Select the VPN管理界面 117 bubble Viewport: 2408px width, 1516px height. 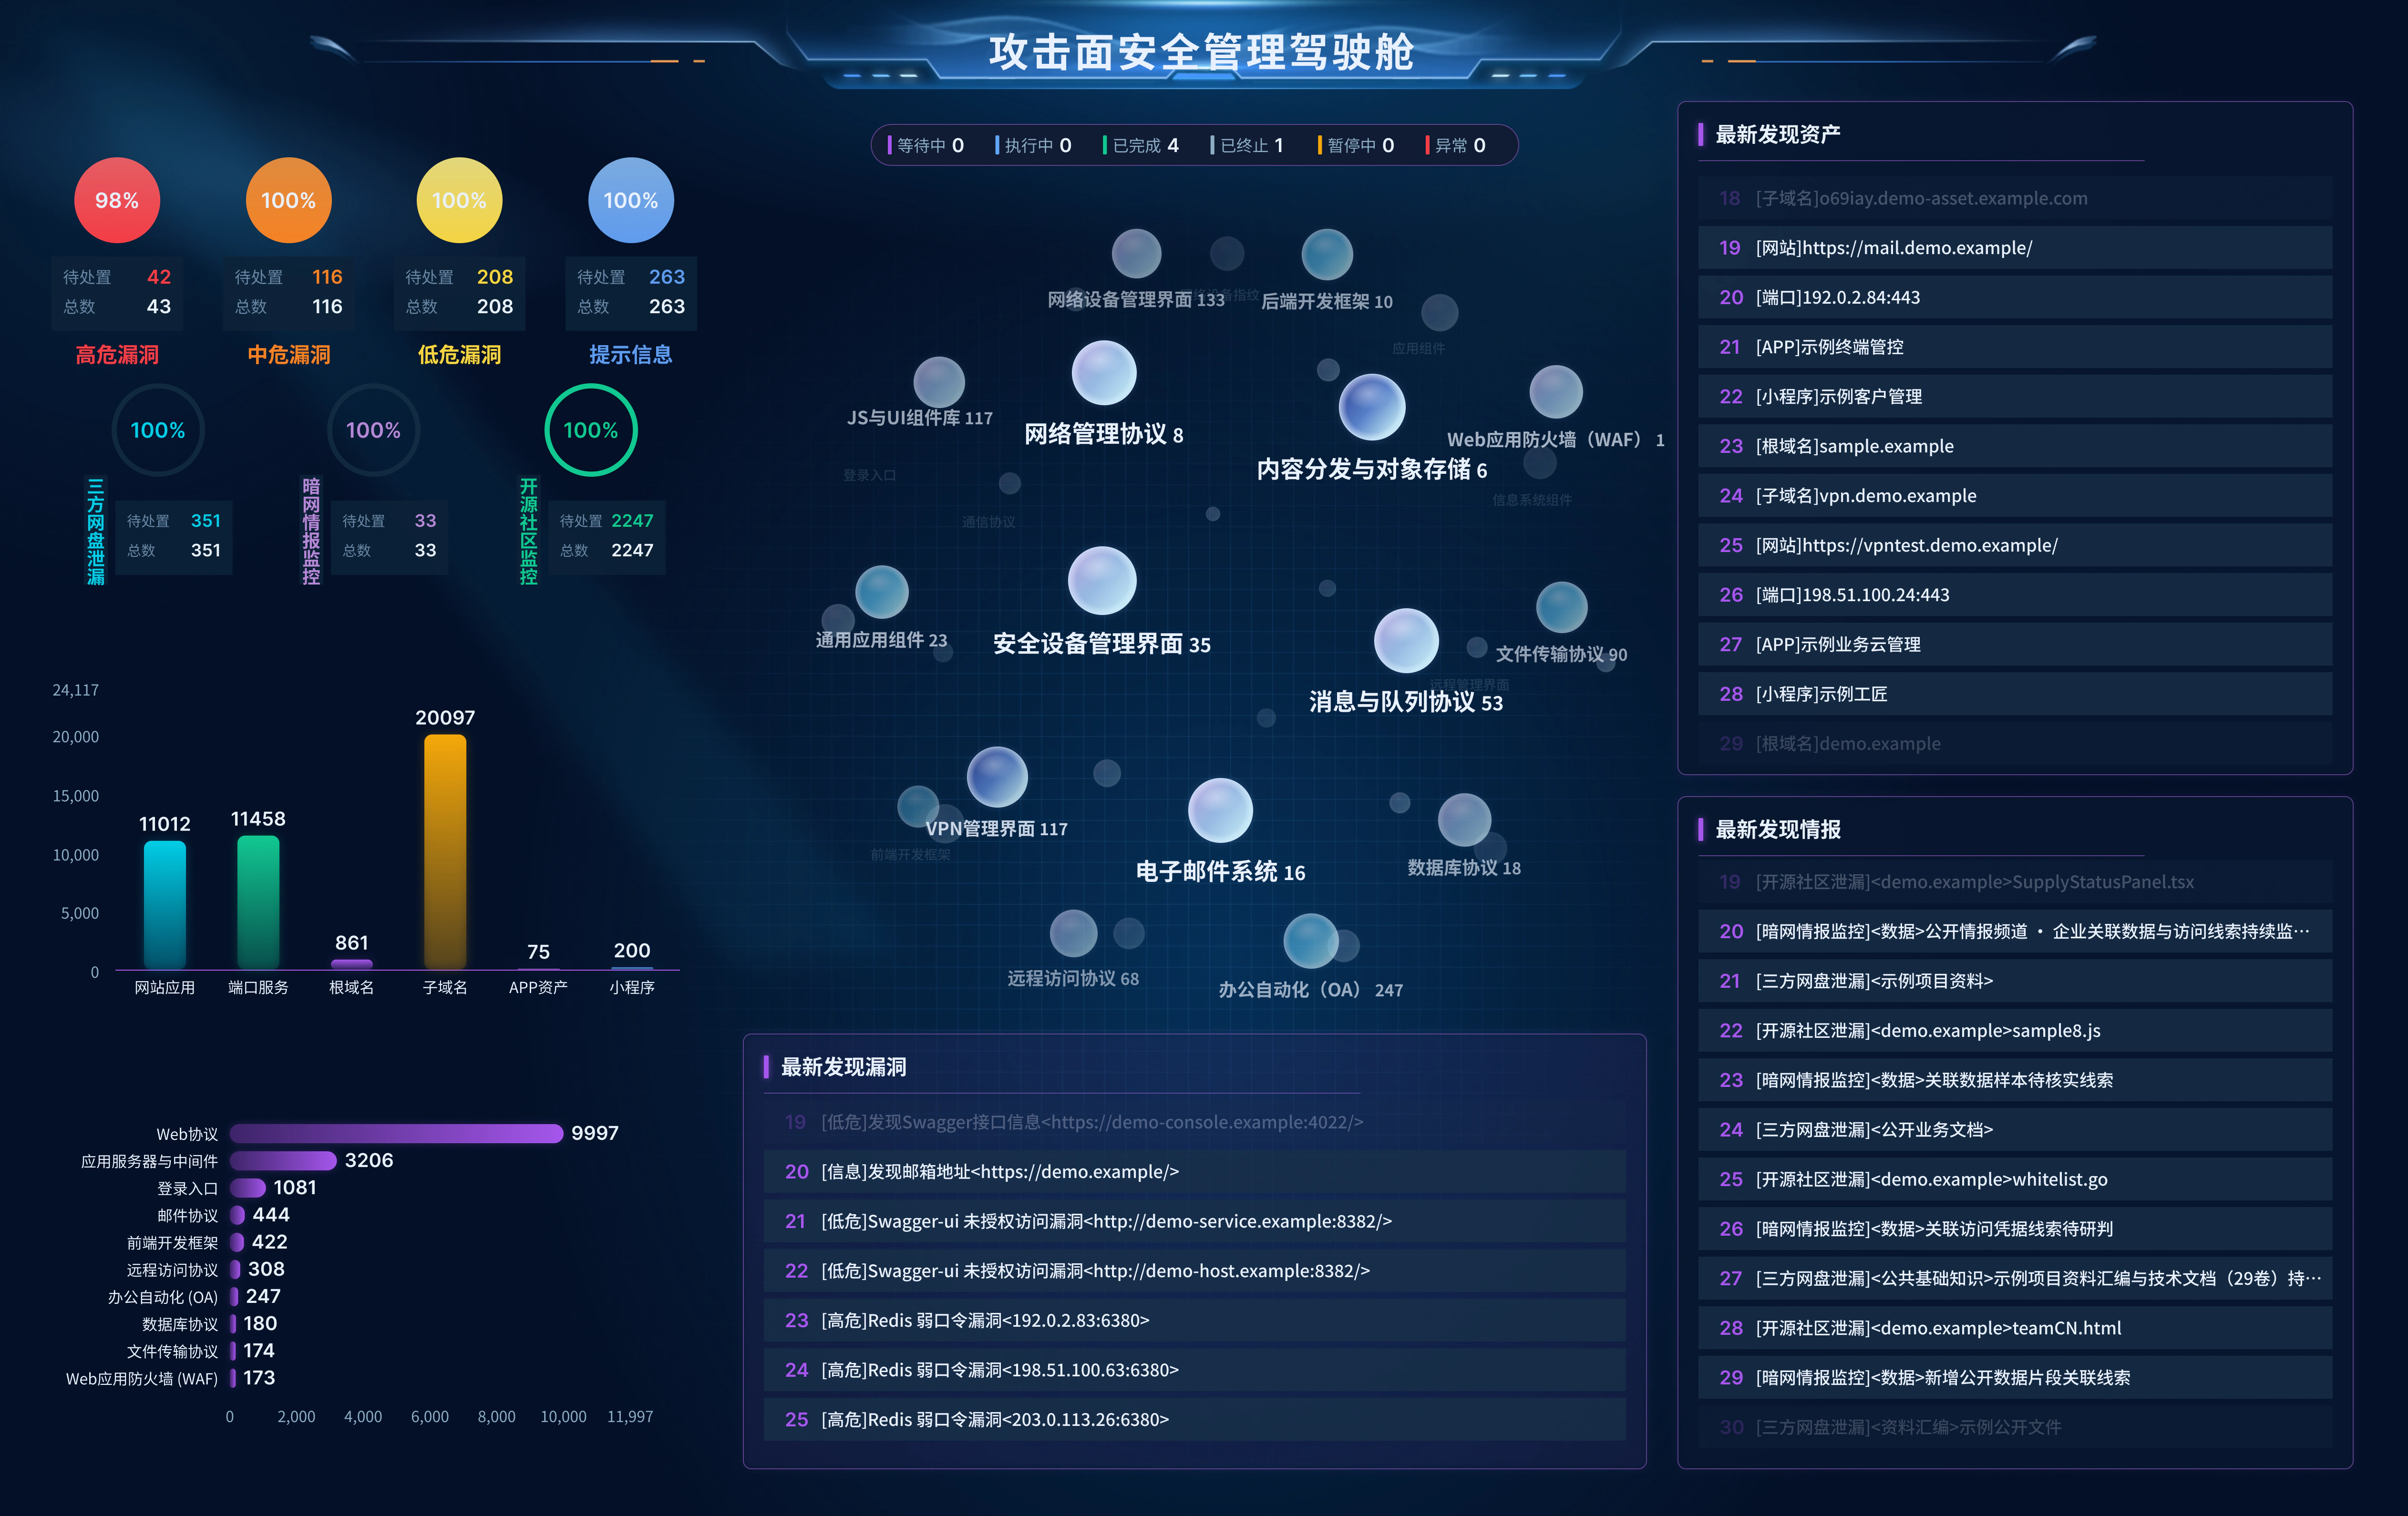(x=997, y=777)
